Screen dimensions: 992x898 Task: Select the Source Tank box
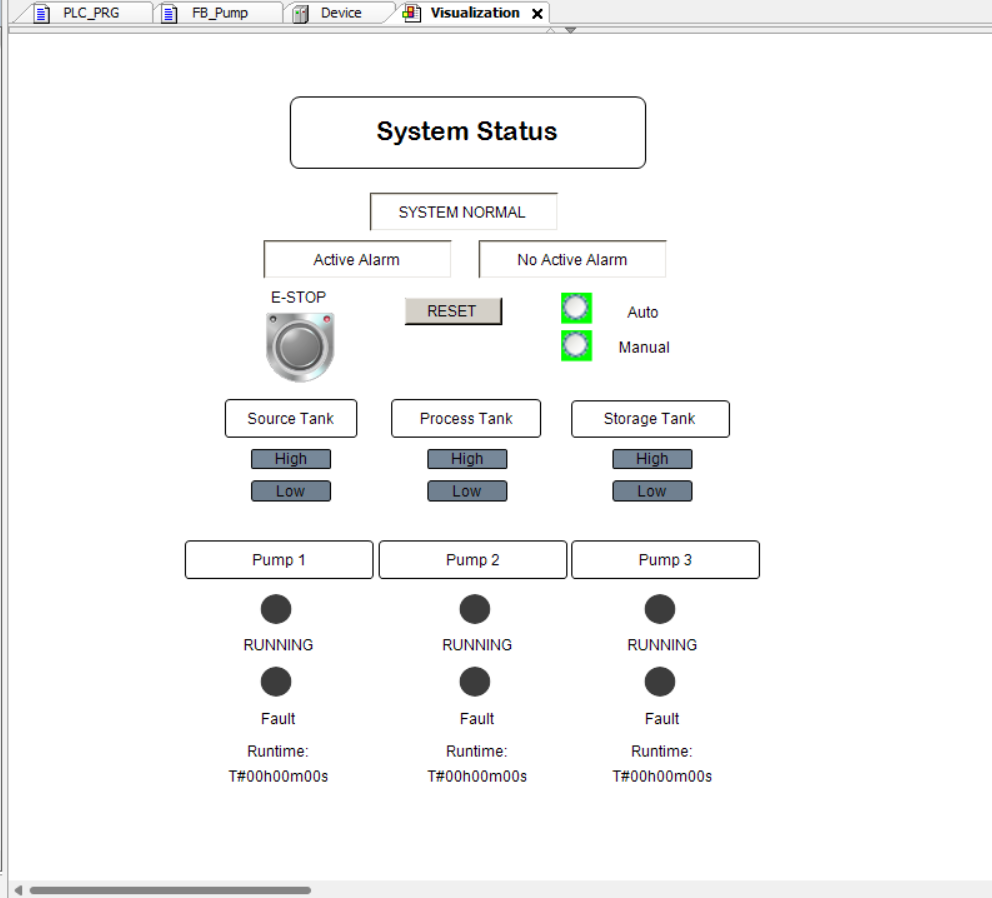click(291, 418)
